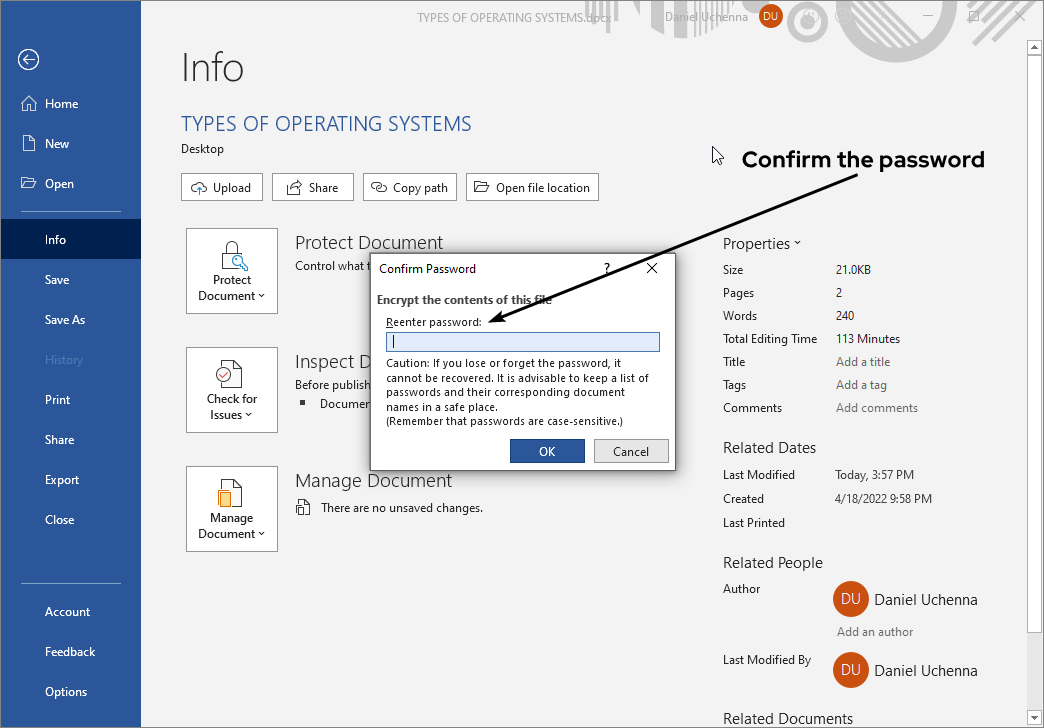Click the Share arrow icon

[294, 187]
